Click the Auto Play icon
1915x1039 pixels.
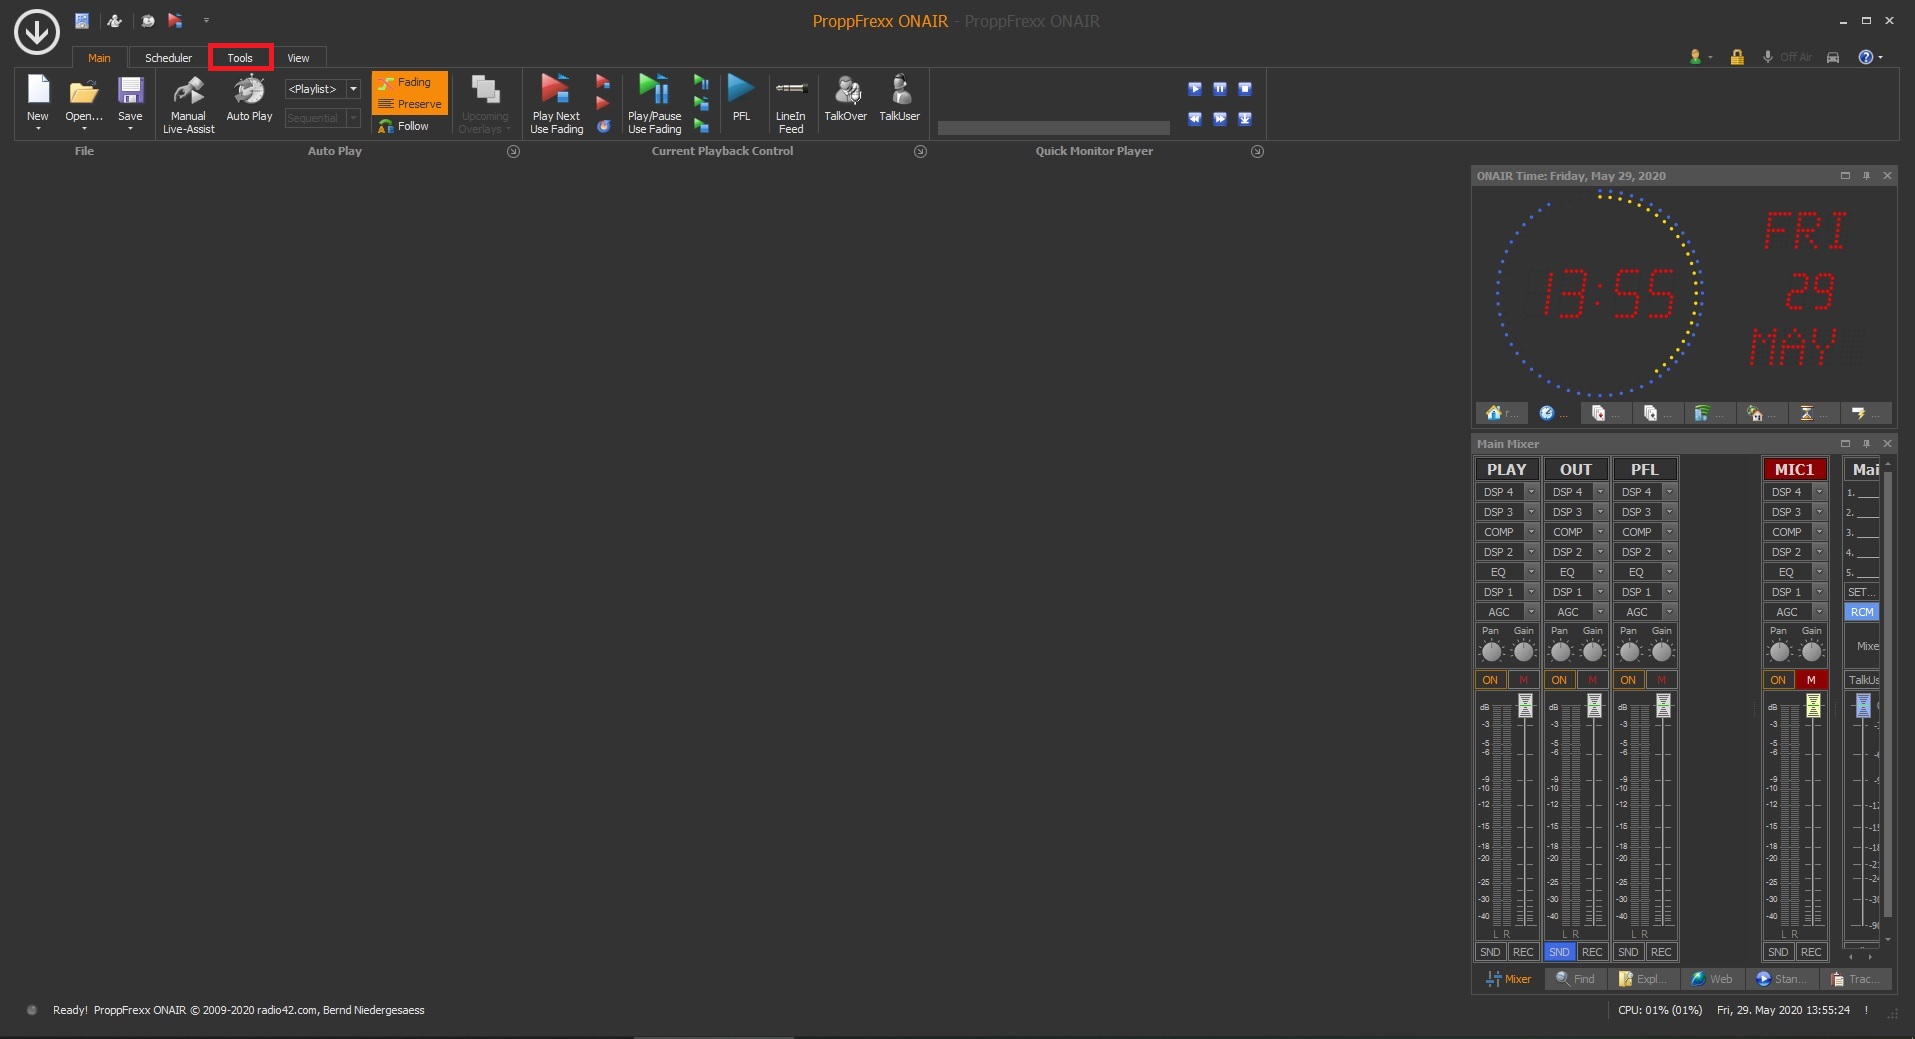point(249,92)
